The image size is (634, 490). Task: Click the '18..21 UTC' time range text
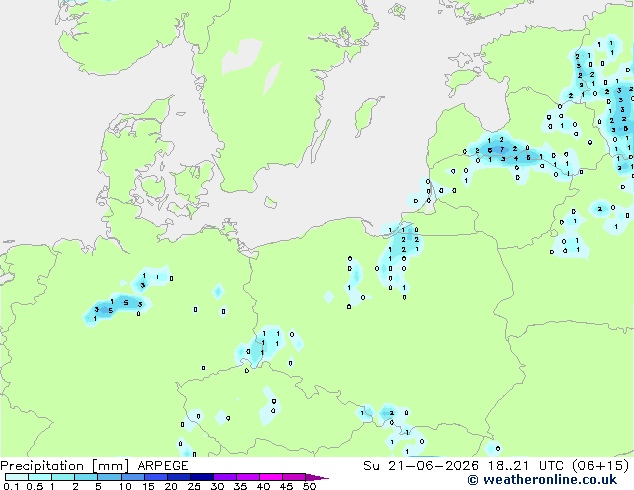525,466
